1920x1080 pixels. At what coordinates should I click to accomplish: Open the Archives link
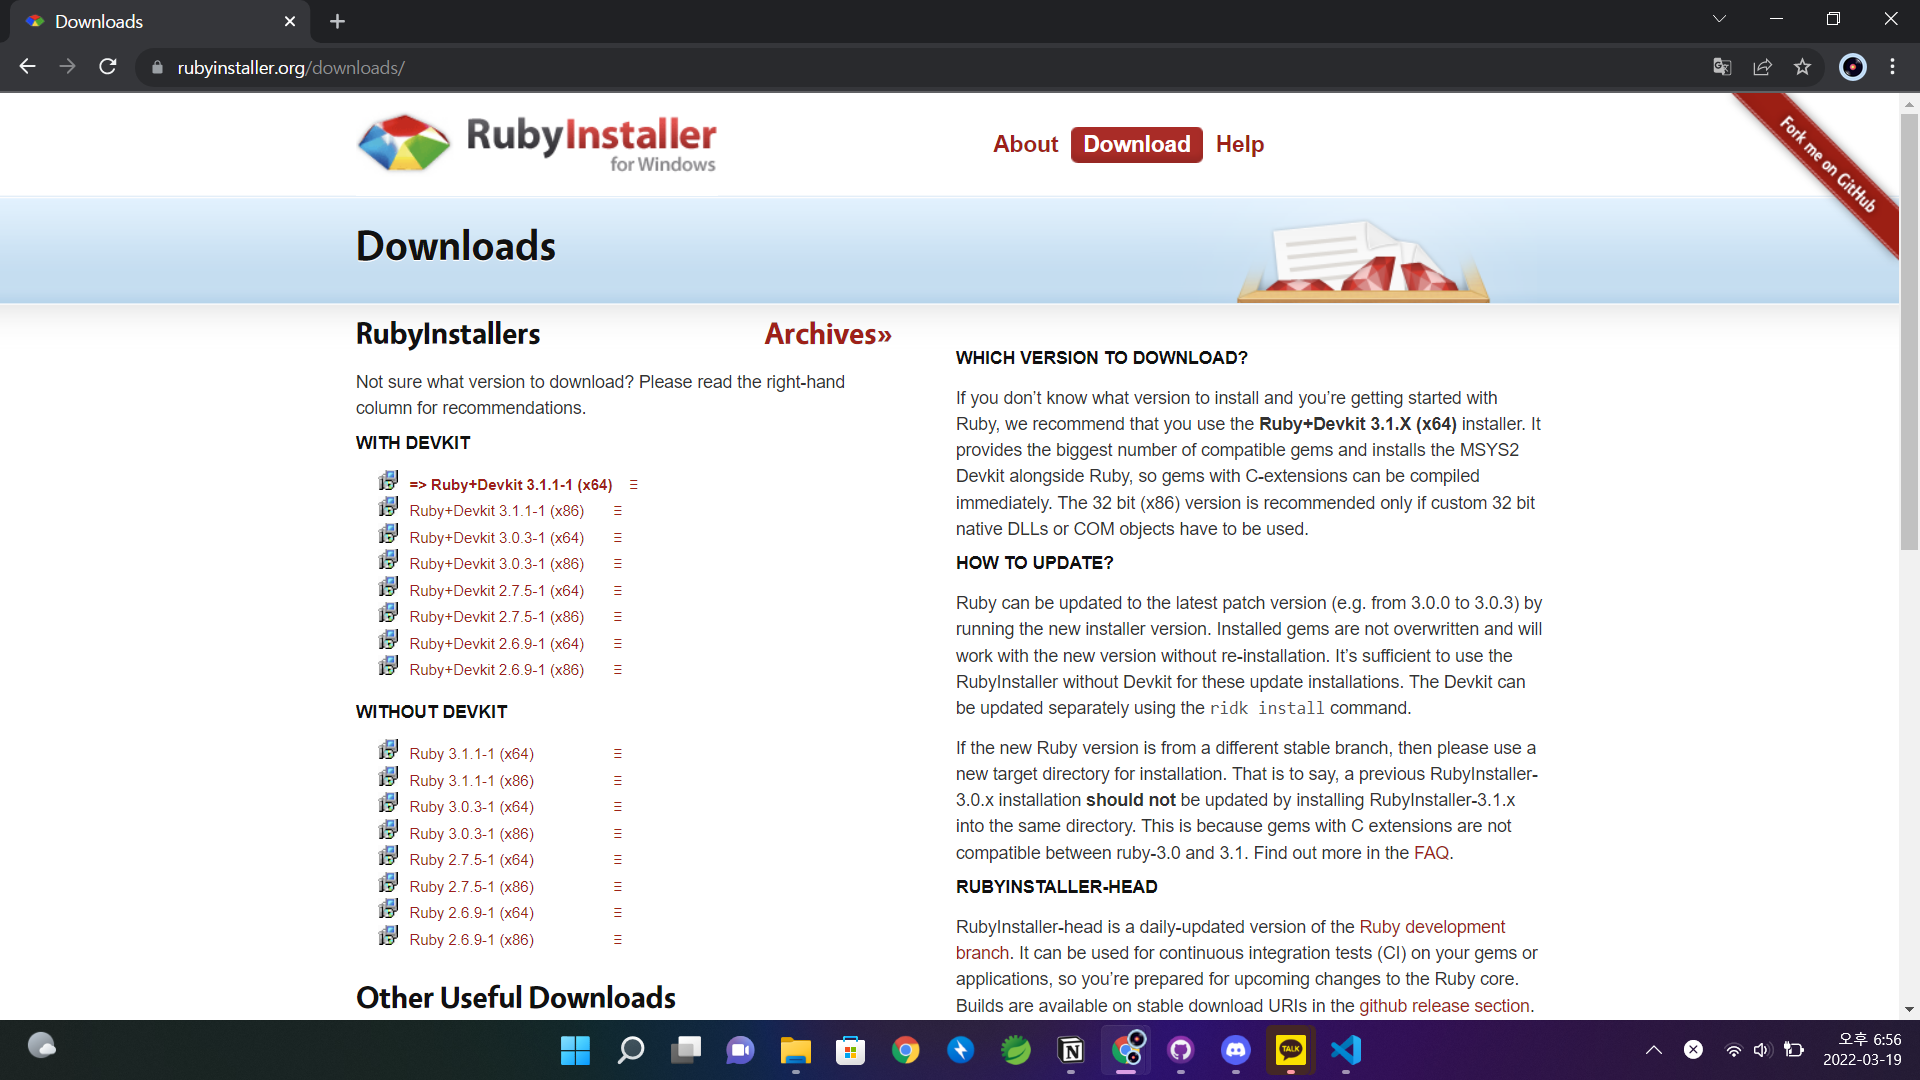tap(827, 334)
